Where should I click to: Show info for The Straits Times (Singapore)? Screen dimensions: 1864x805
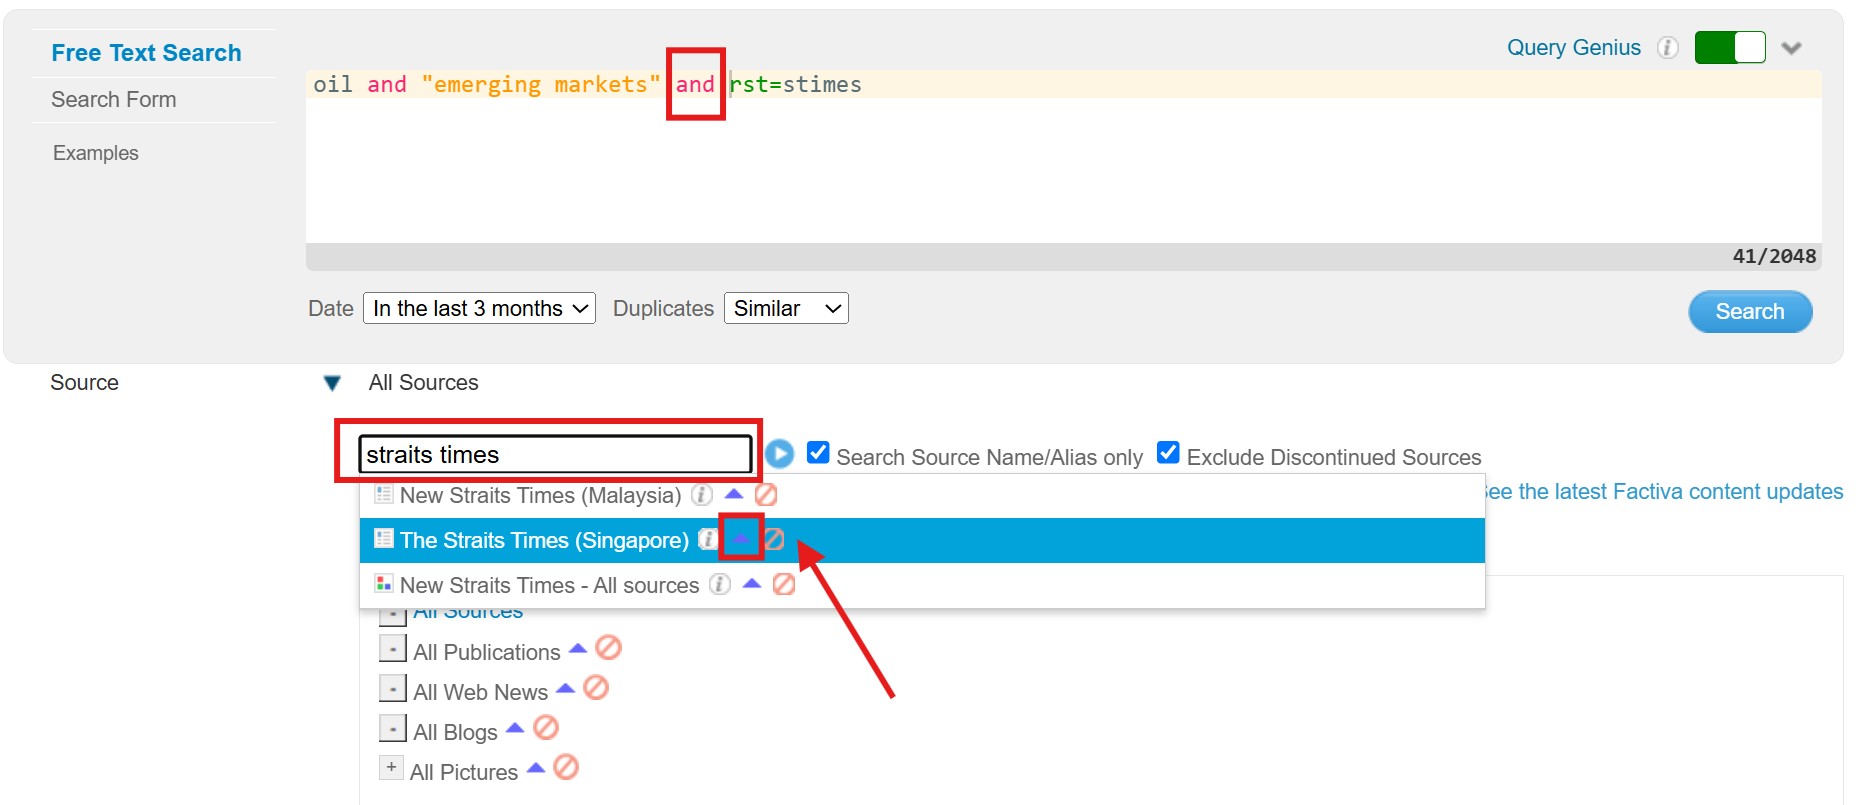pyautogui.click(x=708, y=540)
